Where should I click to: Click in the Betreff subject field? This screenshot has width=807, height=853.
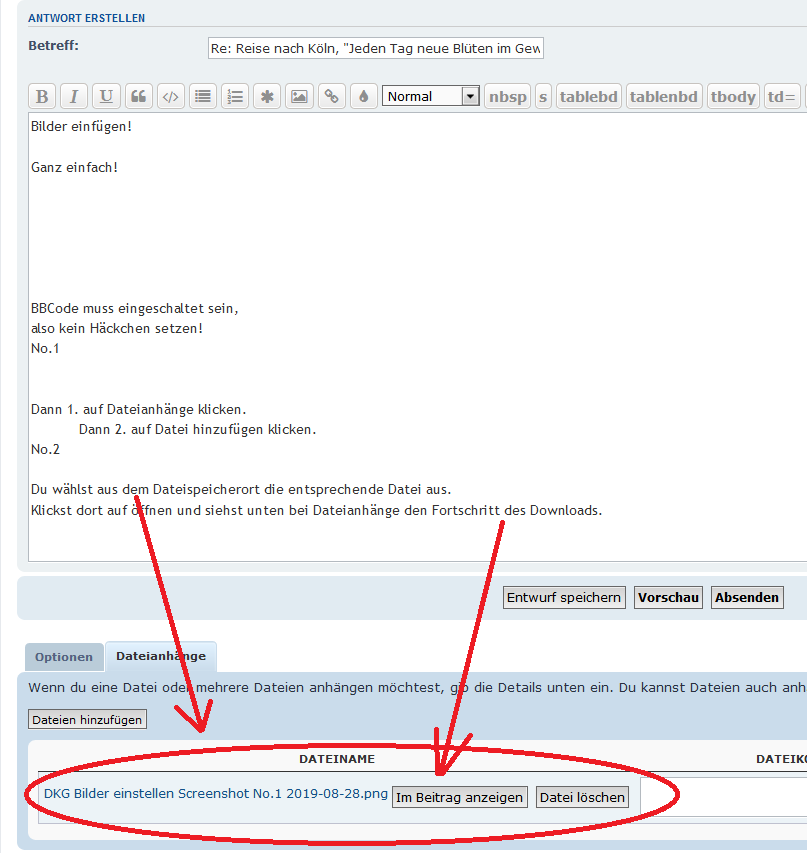(375, 49)
